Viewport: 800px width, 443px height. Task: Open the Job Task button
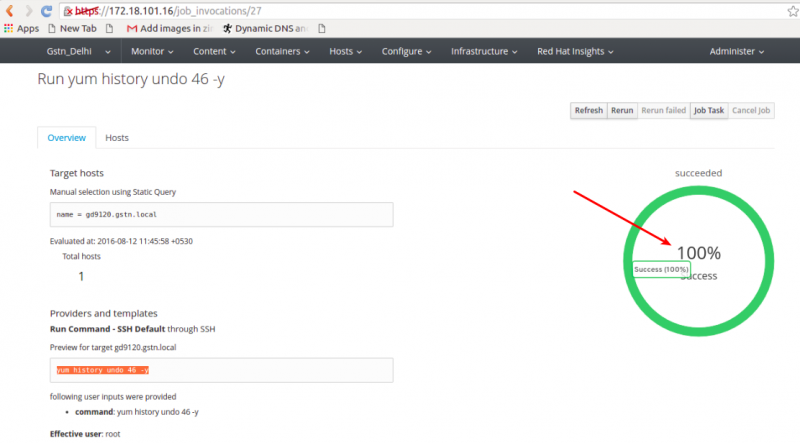(x=709, y=110)
